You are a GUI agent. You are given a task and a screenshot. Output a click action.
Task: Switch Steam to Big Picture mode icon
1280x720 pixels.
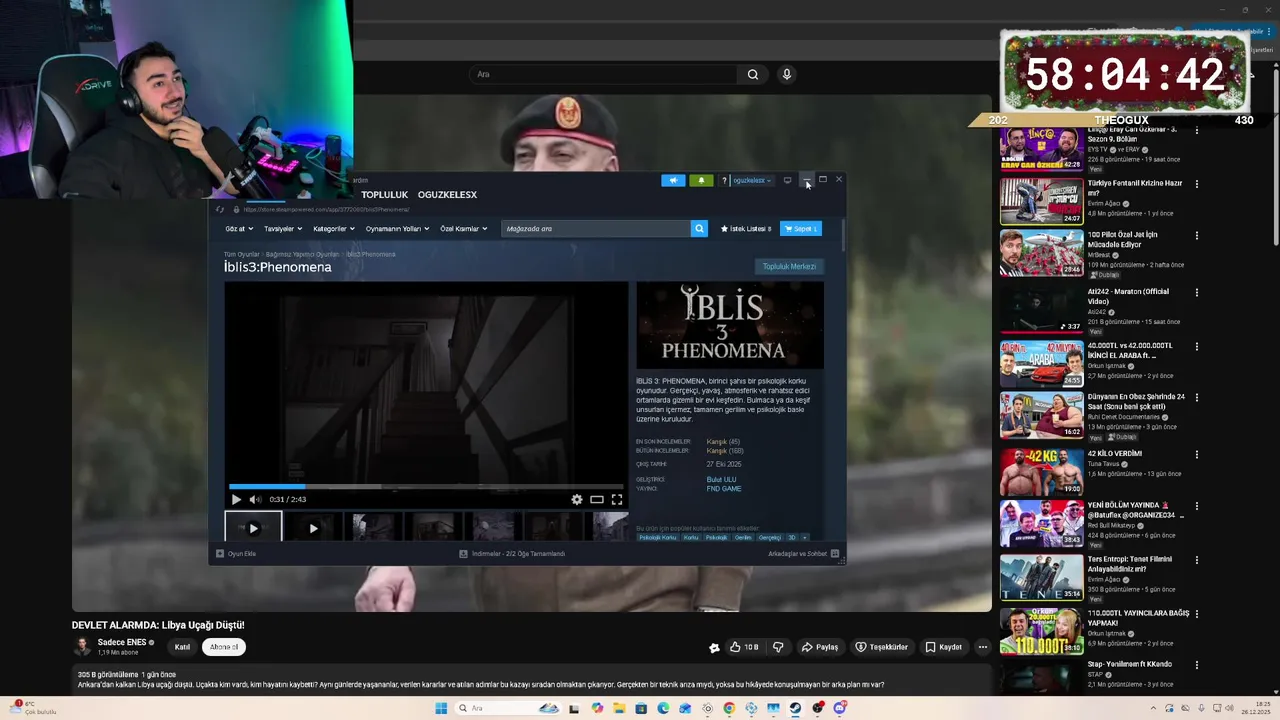click(787, 180)
